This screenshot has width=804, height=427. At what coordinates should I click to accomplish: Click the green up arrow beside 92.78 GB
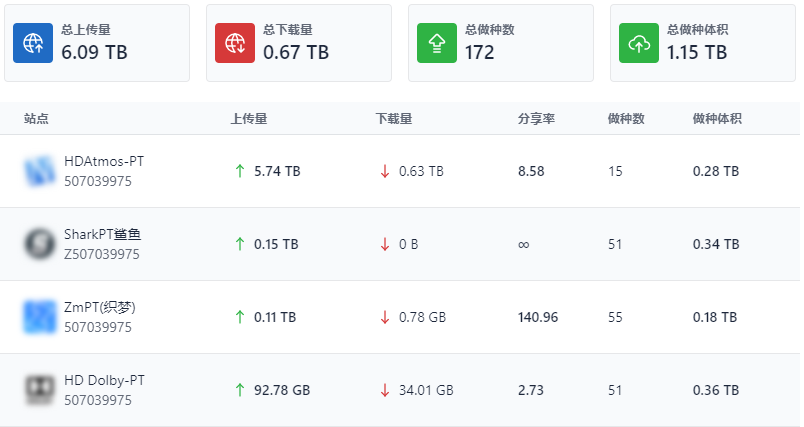(x=239, y=390)
